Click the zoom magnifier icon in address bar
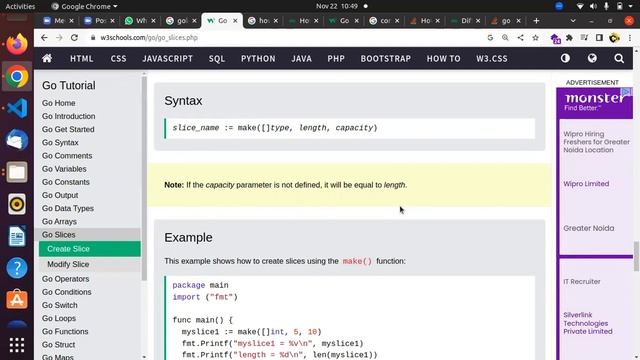The height and width of the screenshot is (360, 640). click(505, 38)
